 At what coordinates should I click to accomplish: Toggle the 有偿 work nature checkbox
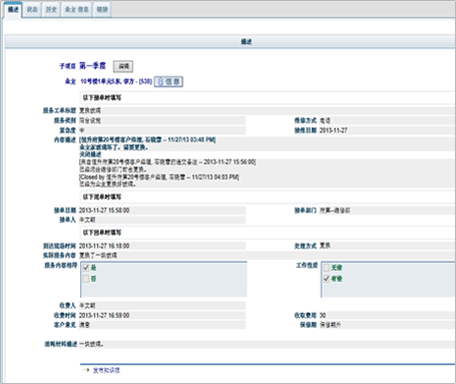coord(326,278)
